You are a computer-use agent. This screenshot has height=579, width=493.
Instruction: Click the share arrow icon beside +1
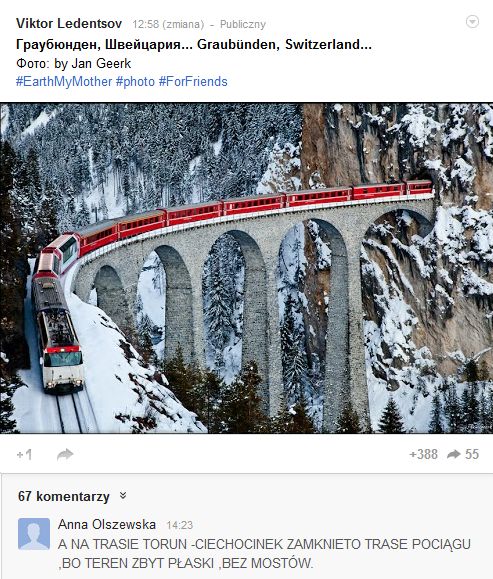pyautogui.click(x=65, y=455)
